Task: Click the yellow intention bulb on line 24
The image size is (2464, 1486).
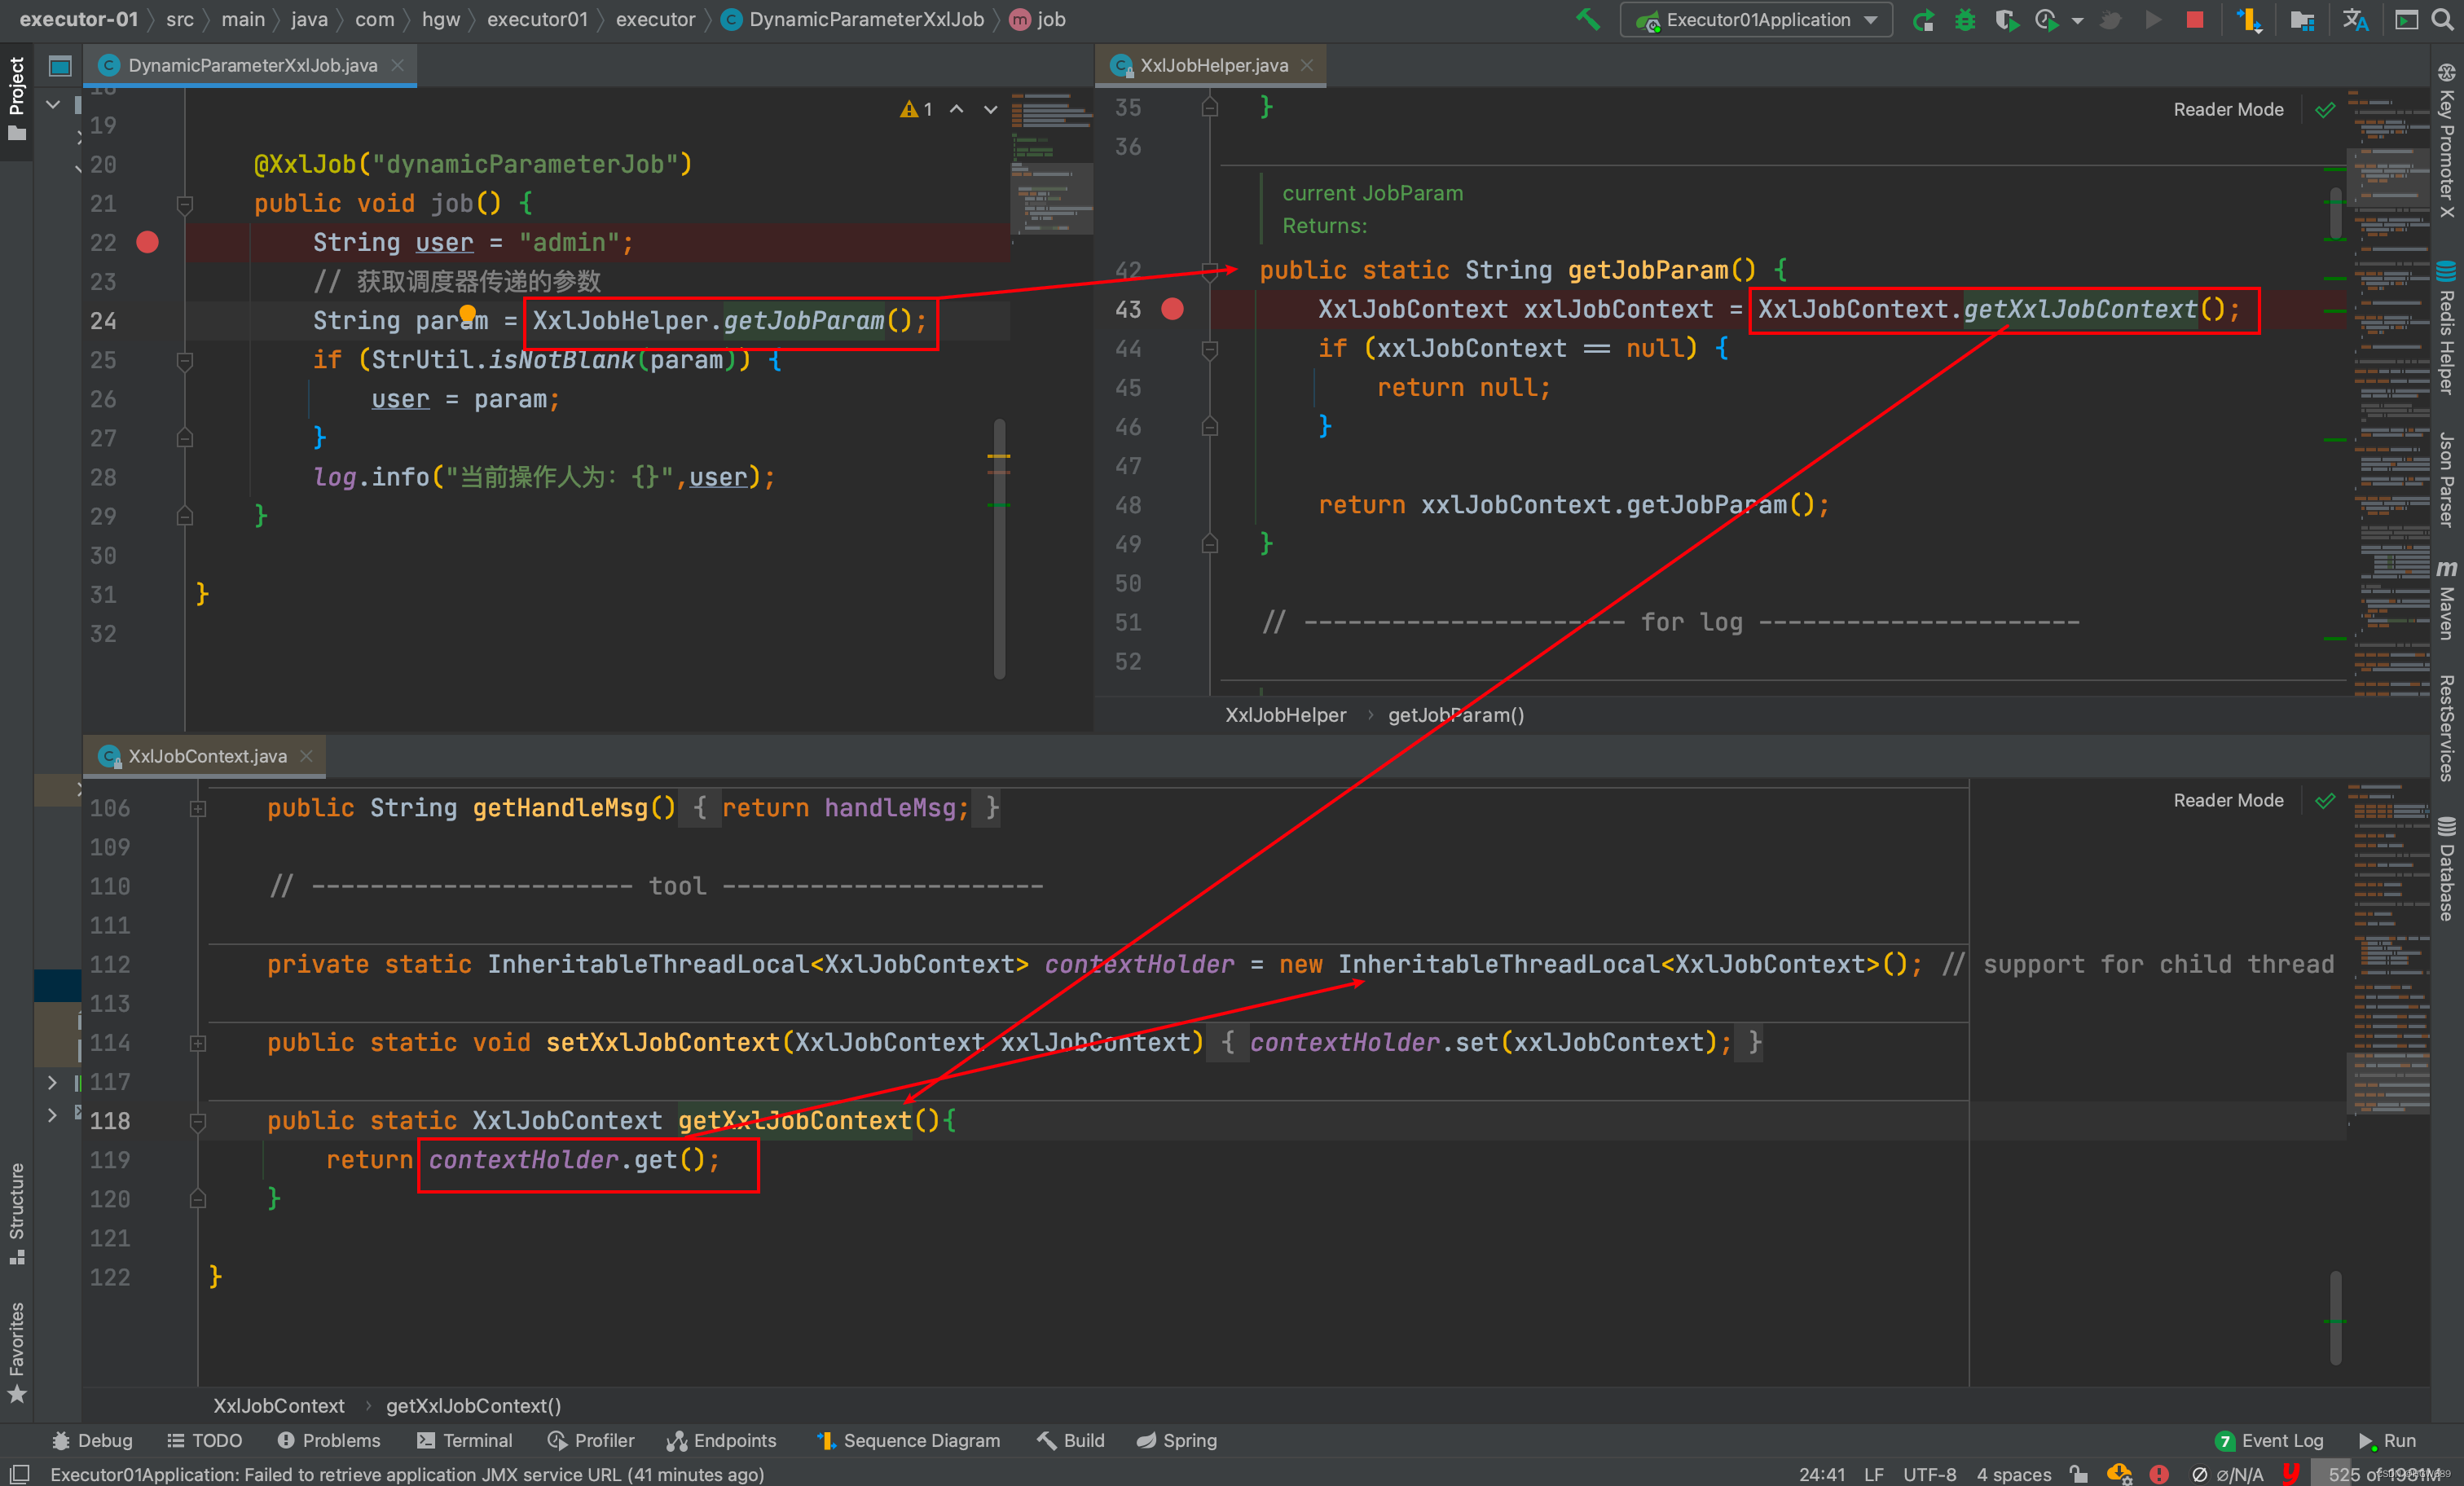Action: pos(467,314)
